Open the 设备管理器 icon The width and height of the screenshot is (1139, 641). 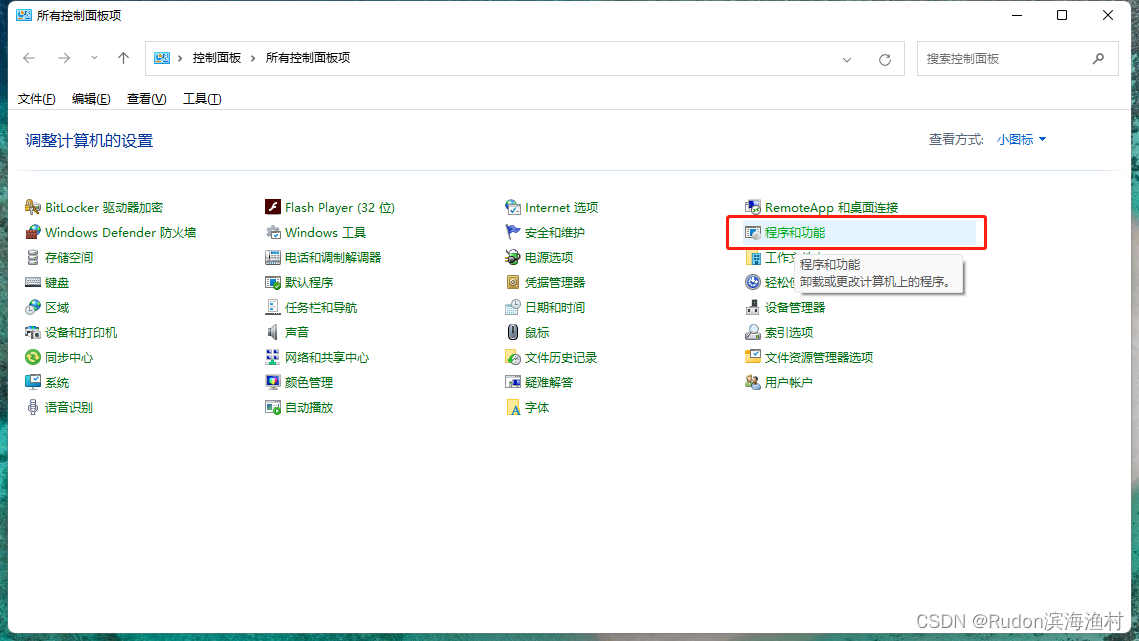[753, 307]
